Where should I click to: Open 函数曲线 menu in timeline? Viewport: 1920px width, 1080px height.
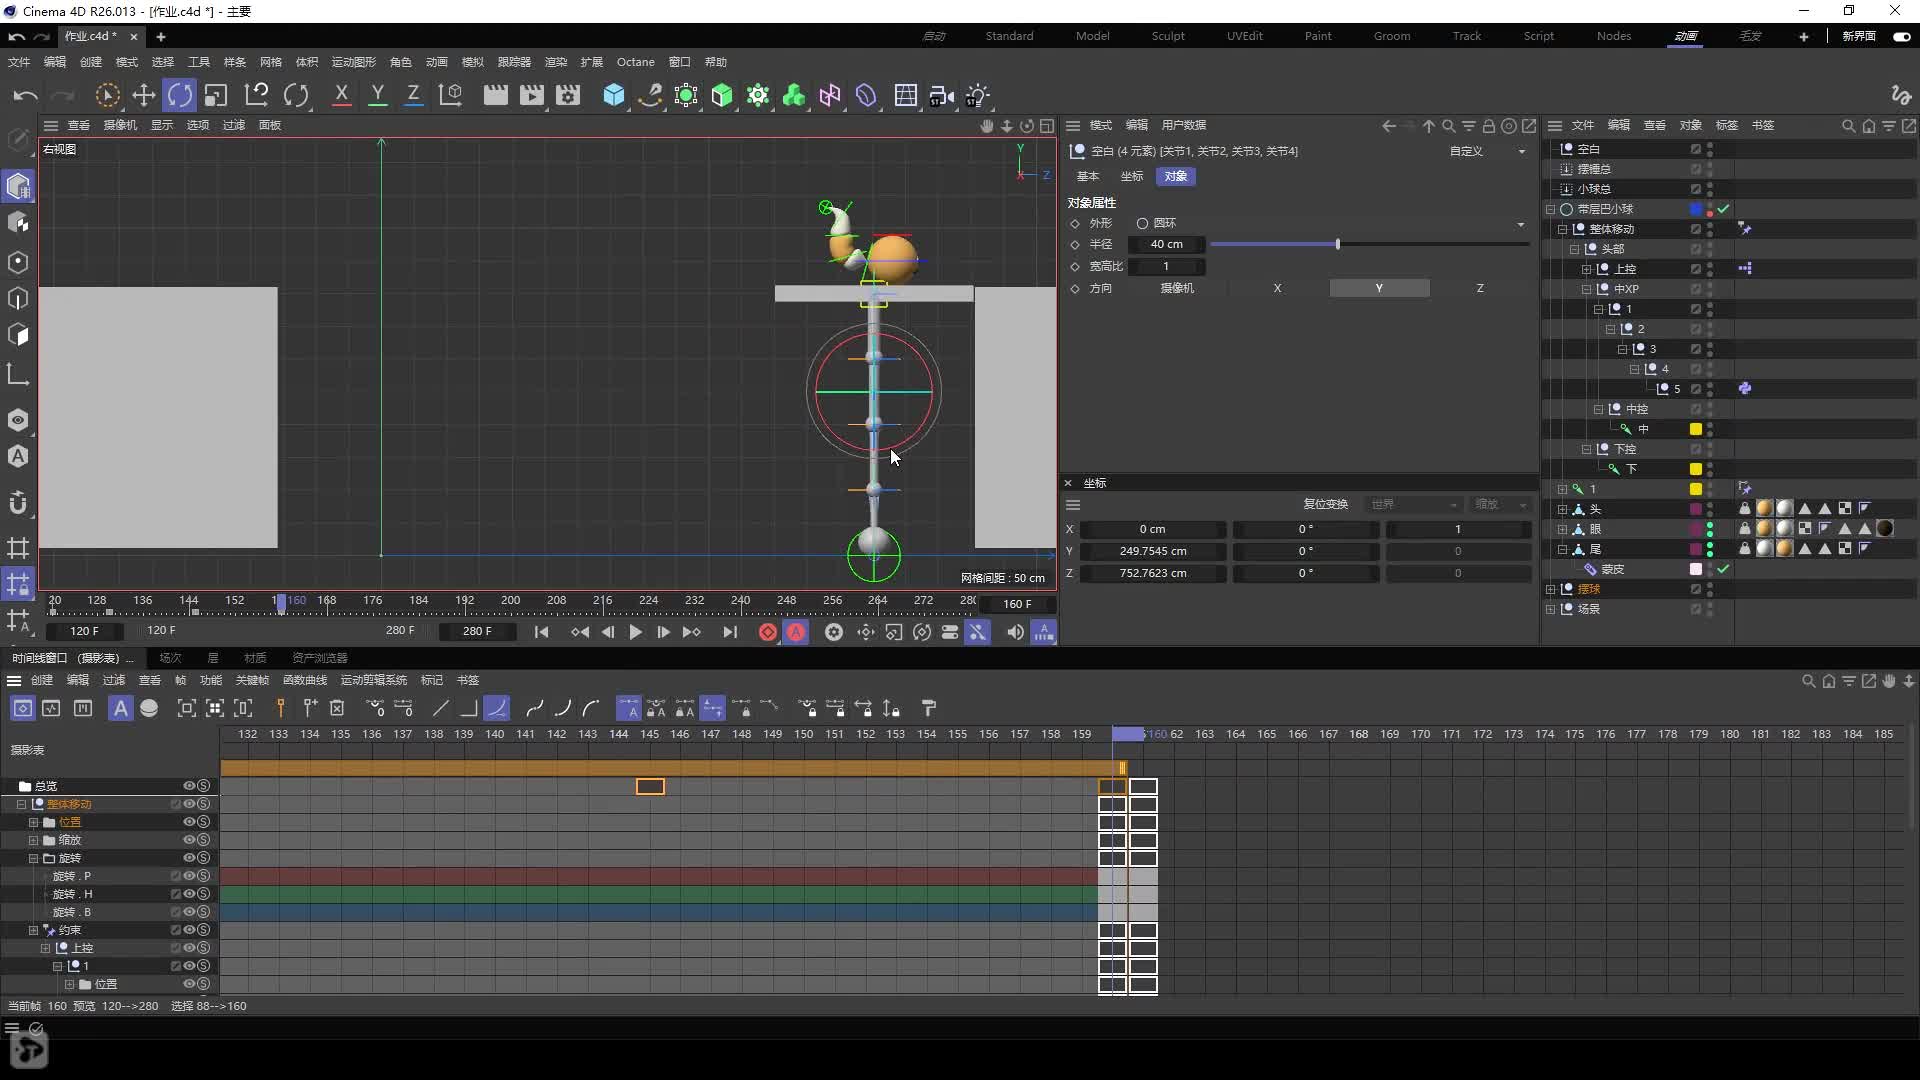(305, 680)
